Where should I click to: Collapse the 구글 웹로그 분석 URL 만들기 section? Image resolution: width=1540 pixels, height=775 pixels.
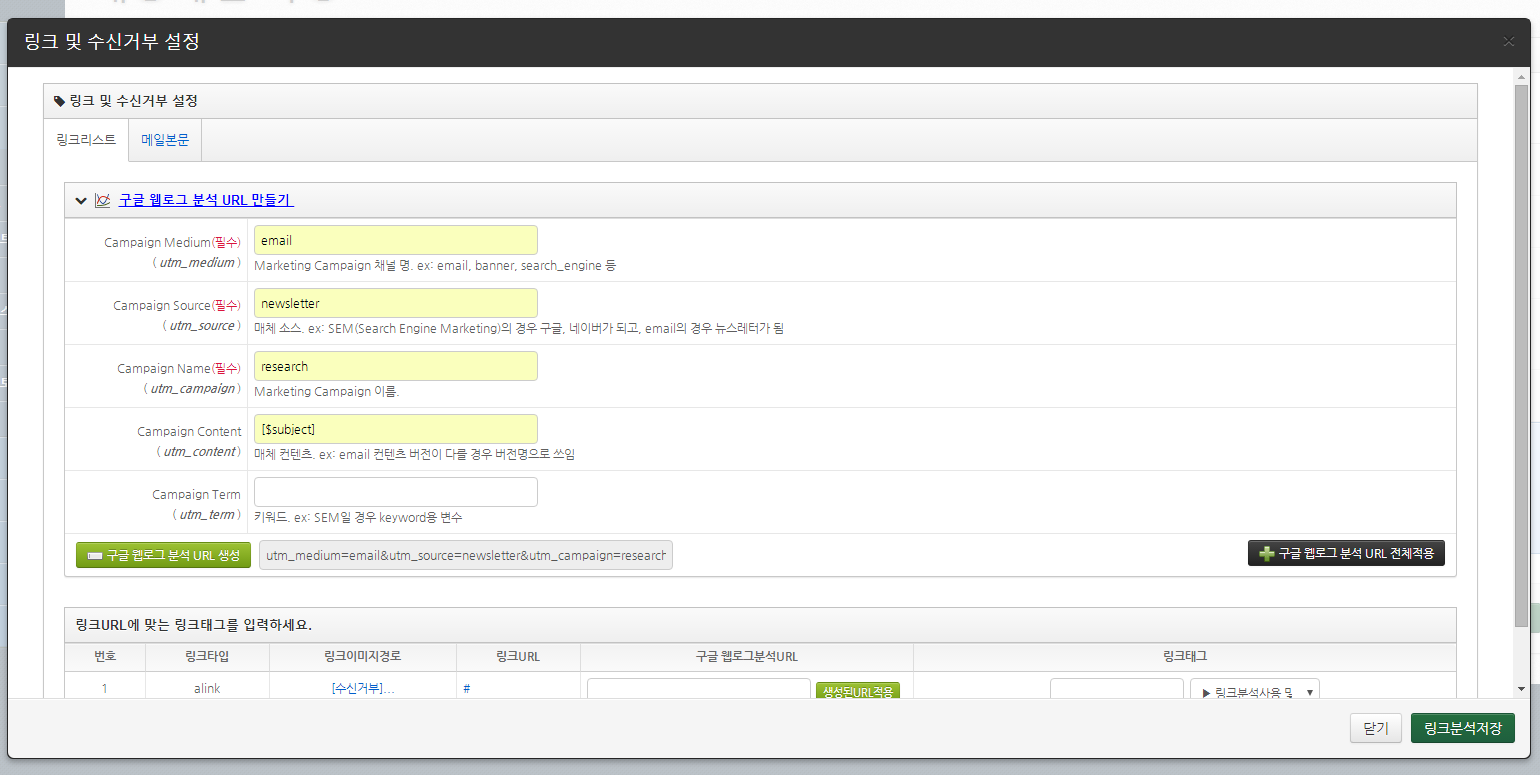(x=81, y=200)
